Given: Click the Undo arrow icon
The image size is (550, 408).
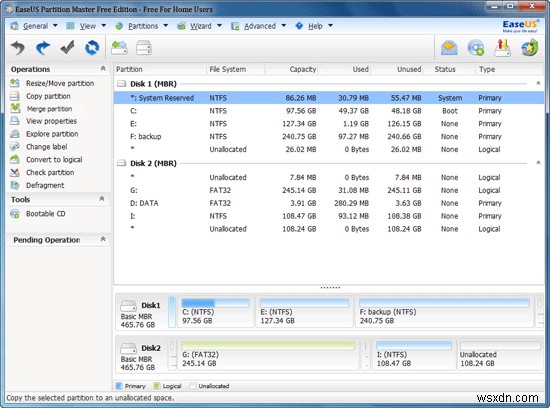Looking at the screenshot, I should click(18, 48).
